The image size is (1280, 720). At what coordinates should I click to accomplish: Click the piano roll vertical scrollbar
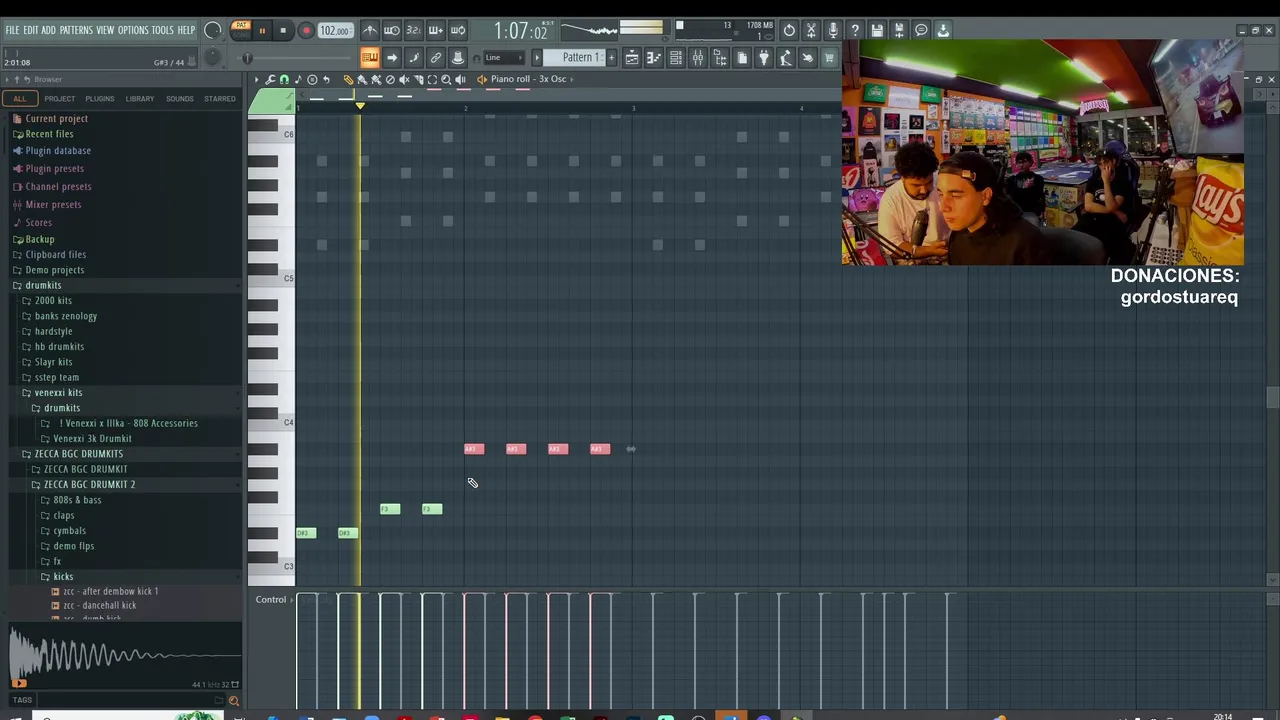click(x=1272, y=397)
